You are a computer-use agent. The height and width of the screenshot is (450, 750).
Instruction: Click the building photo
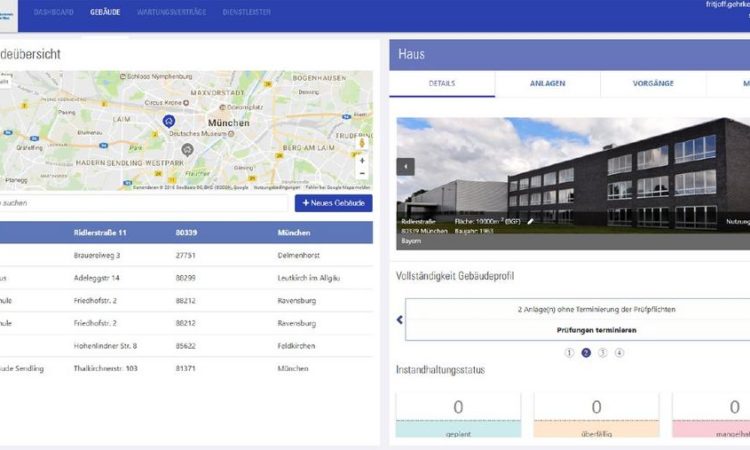(573, 184)
